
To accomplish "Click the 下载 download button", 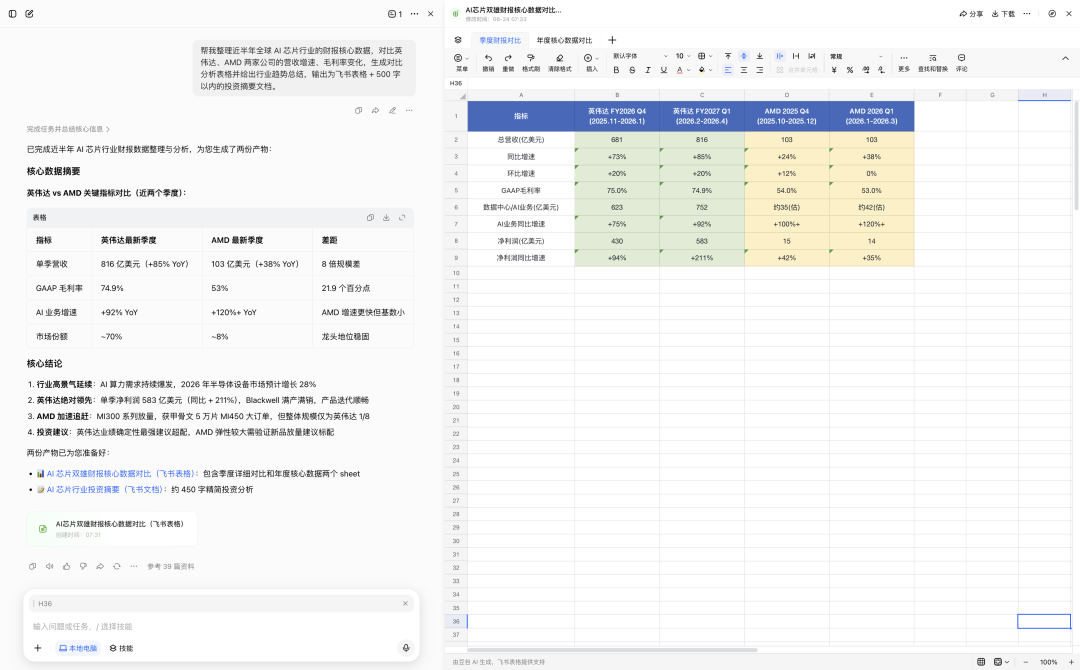I will point(1003,14).
